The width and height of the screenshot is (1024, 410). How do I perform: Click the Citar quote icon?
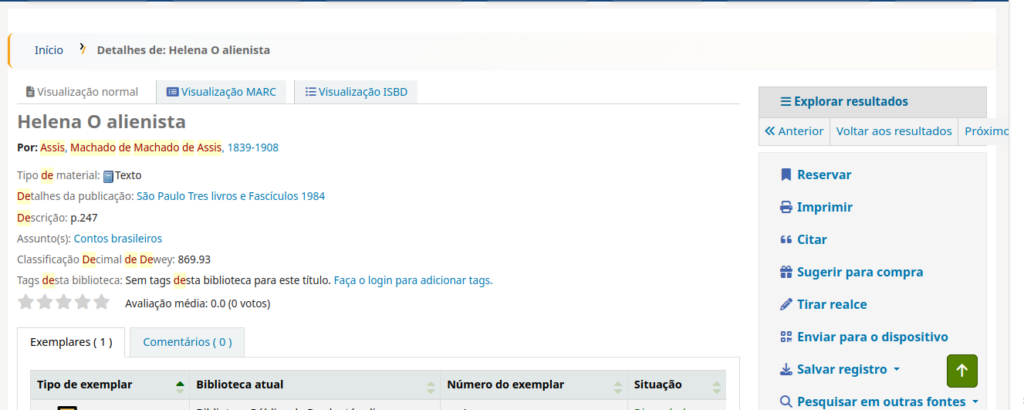click(x=786, y=240)
